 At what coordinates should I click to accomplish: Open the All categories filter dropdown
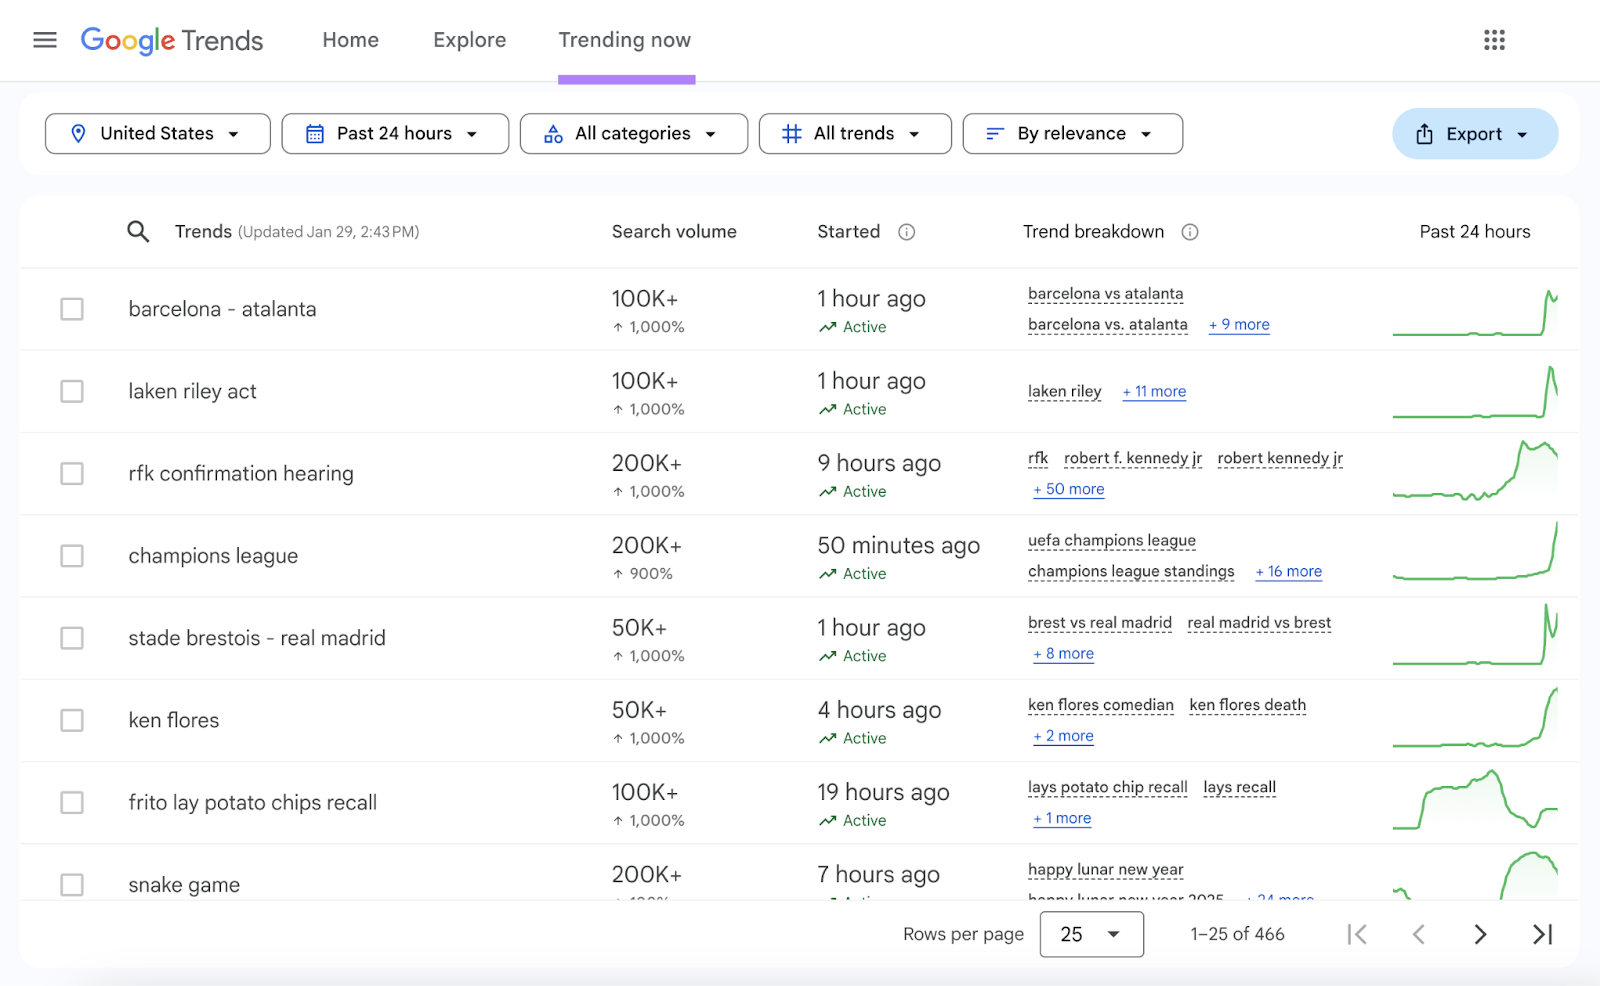(633, 133)
